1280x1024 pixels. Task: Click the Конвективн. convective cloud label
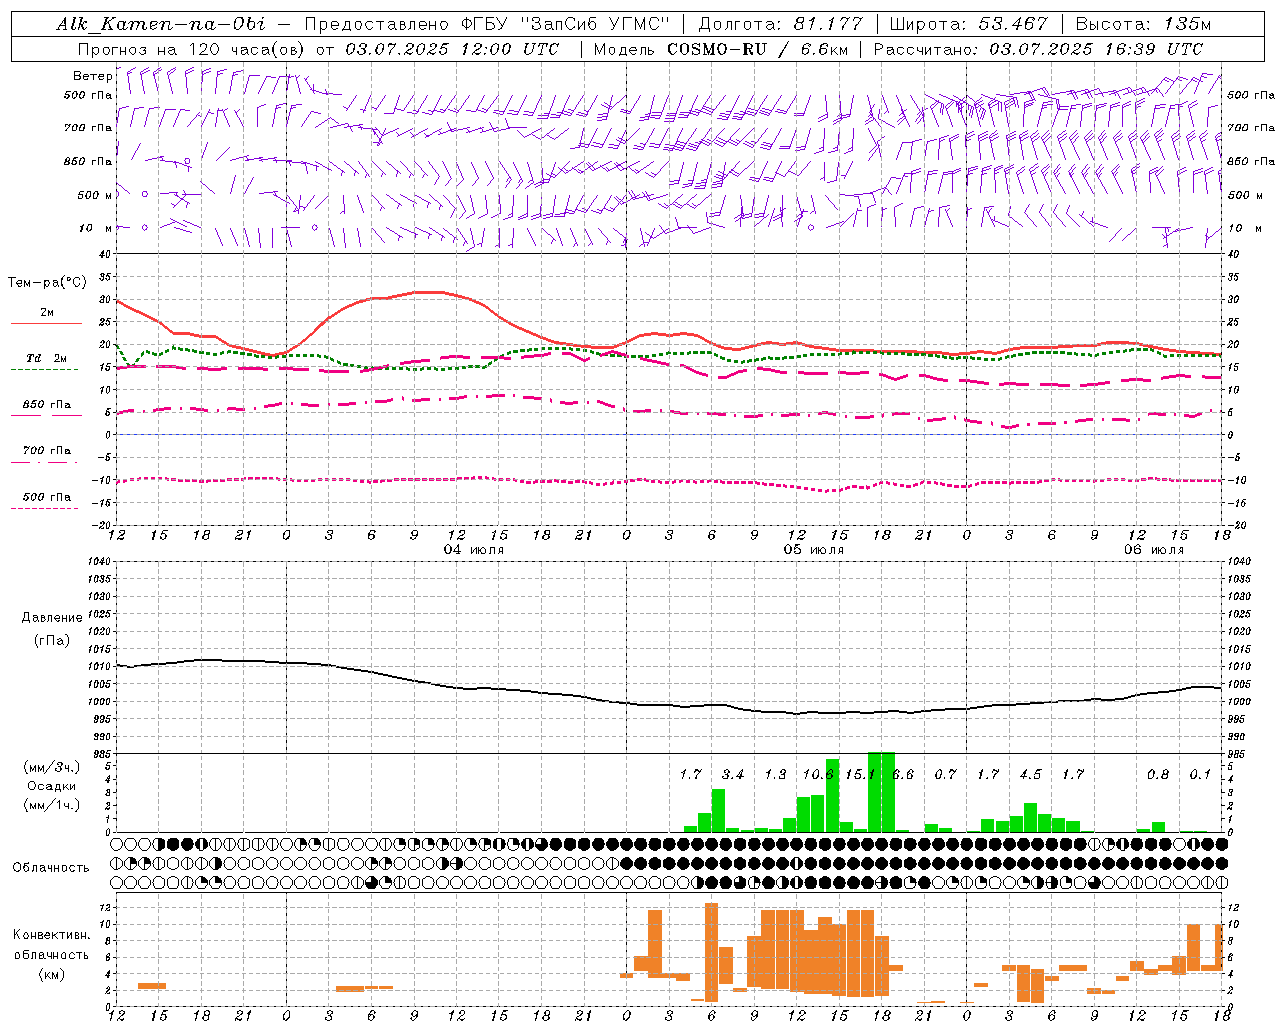coord(52,934)
